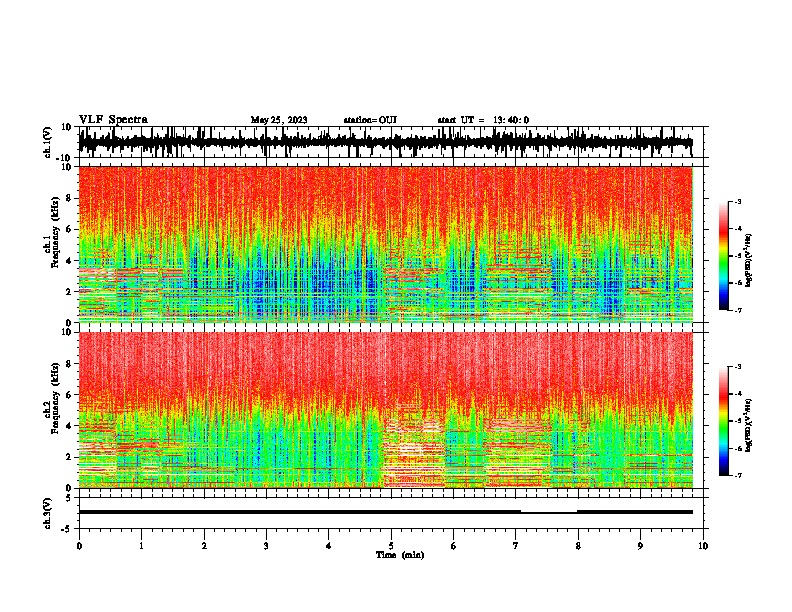Click the ch.2 frequency axis "6" tick label

pos(69,395)
